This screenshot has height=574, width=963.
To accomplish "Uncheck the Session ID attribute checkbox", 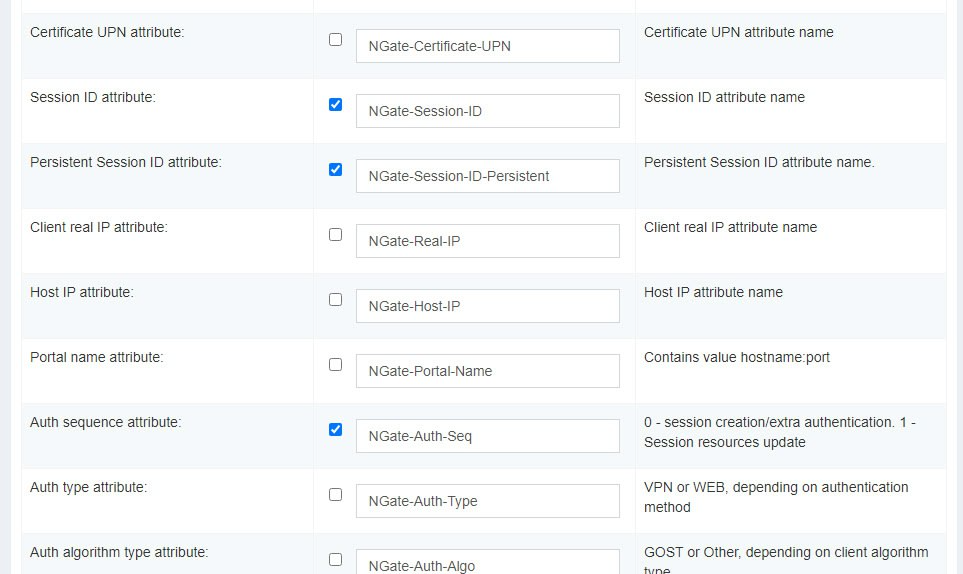I will point(335,104).
